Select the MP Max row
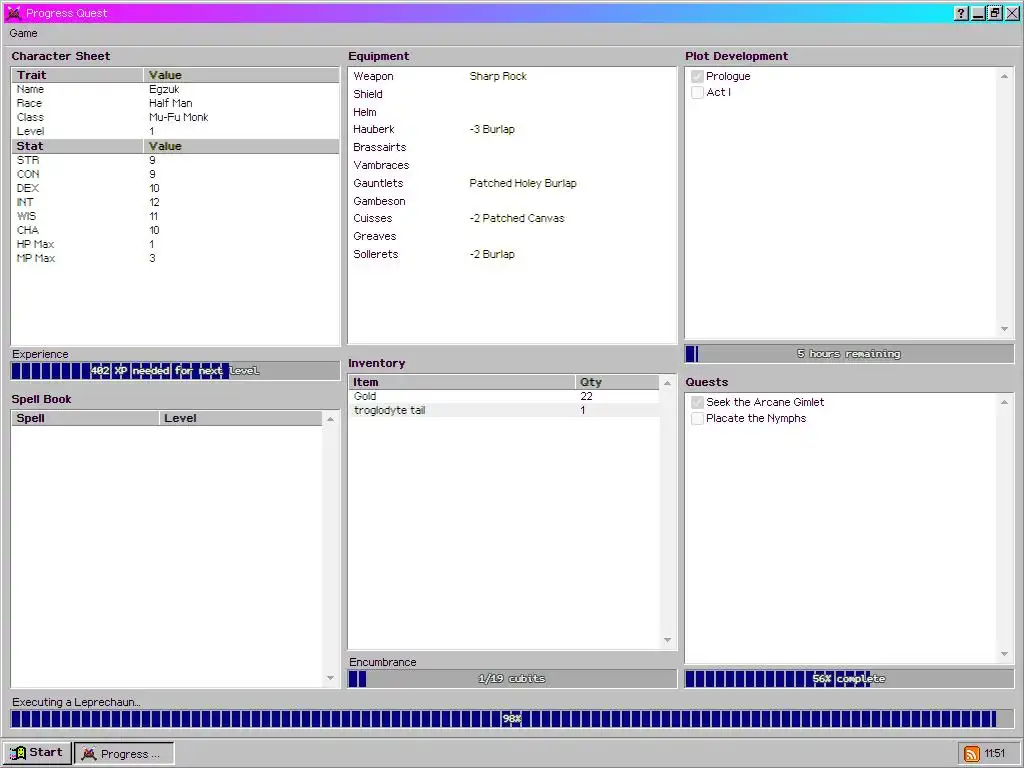This screenshot has width=1024, height=768. pos(175,259)
